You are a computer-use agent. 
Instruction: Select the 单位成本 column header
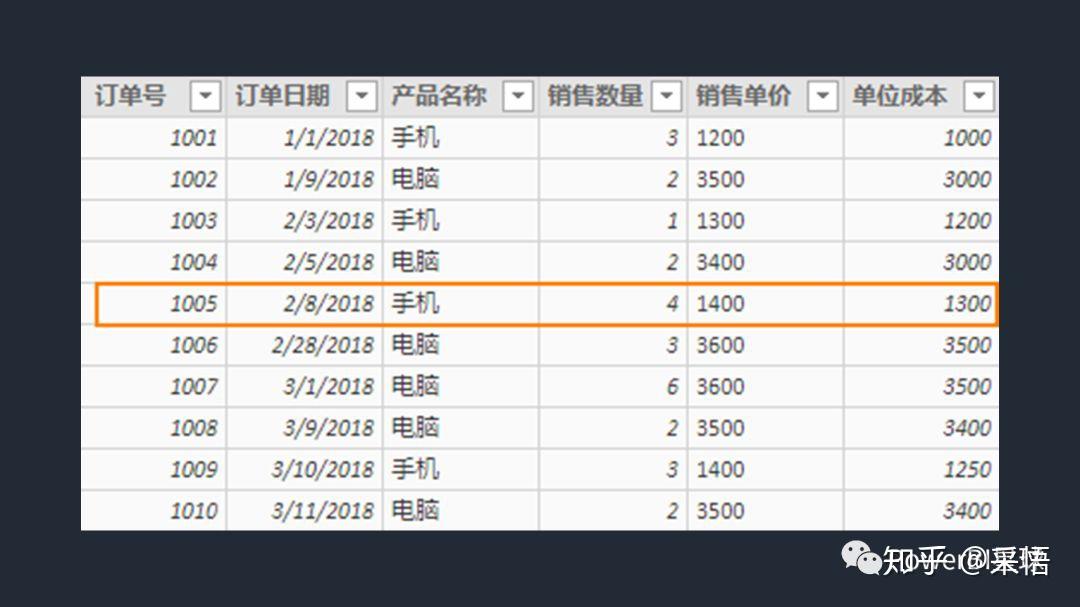click(x=899, y=97)
